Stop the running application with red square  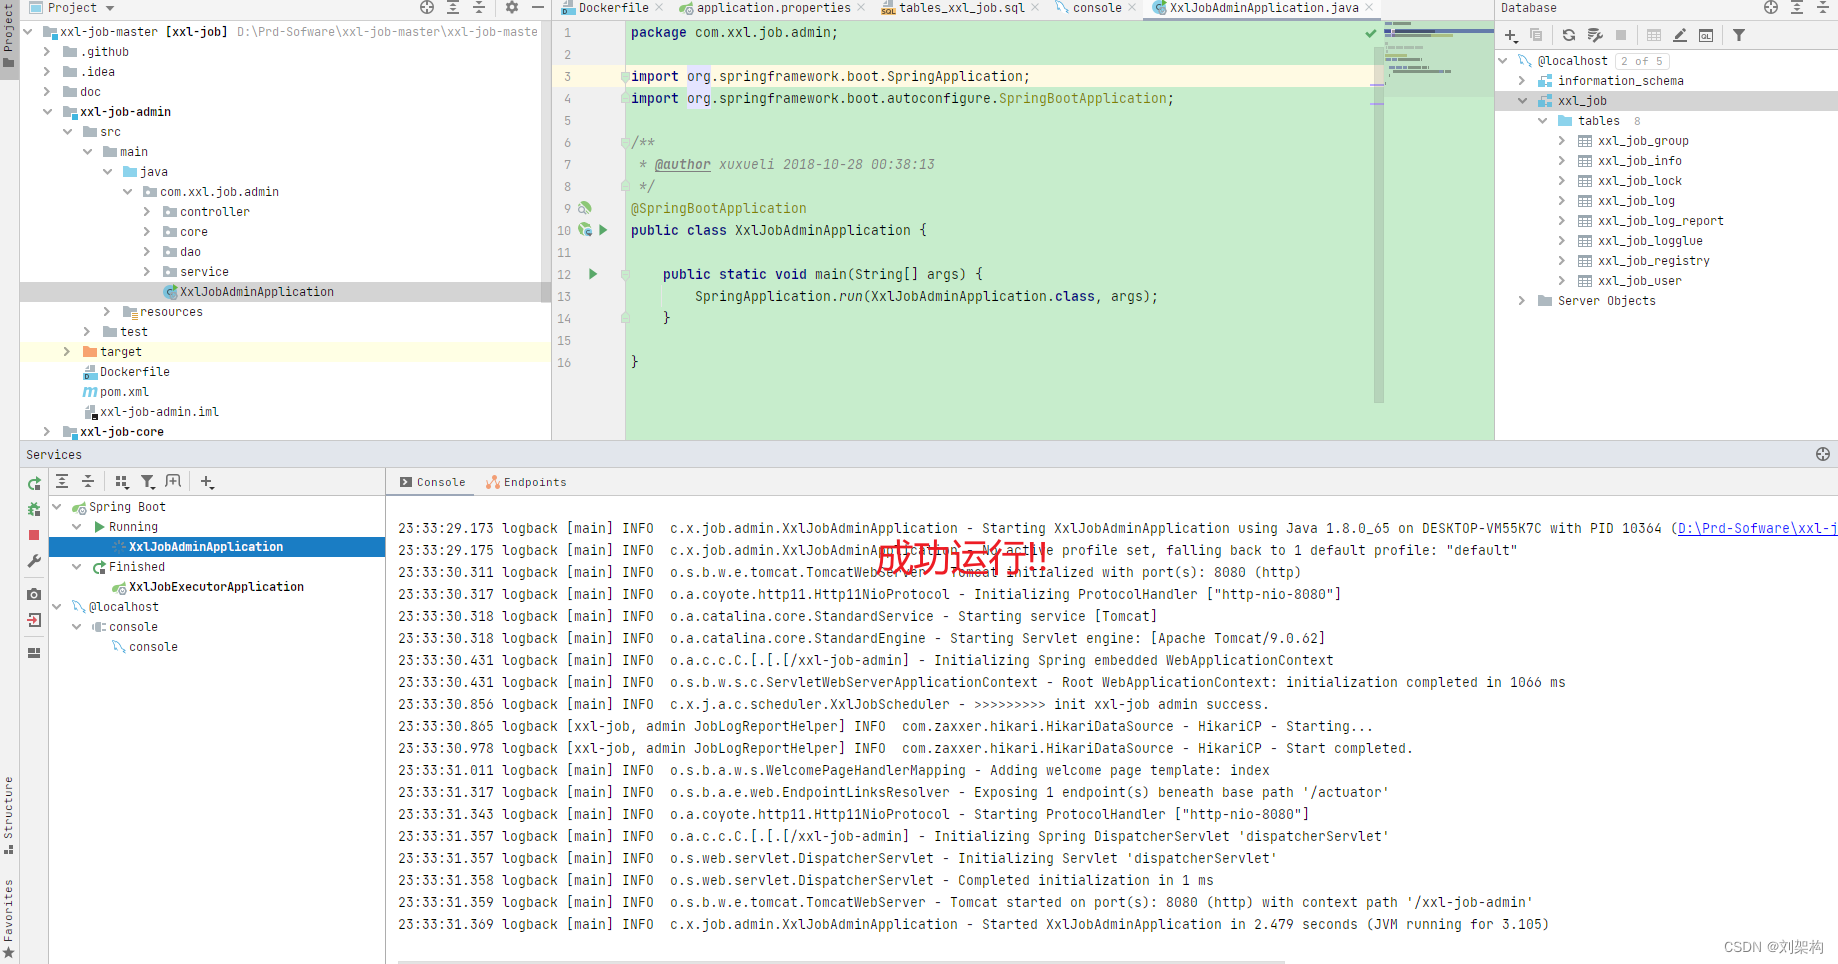34,535
